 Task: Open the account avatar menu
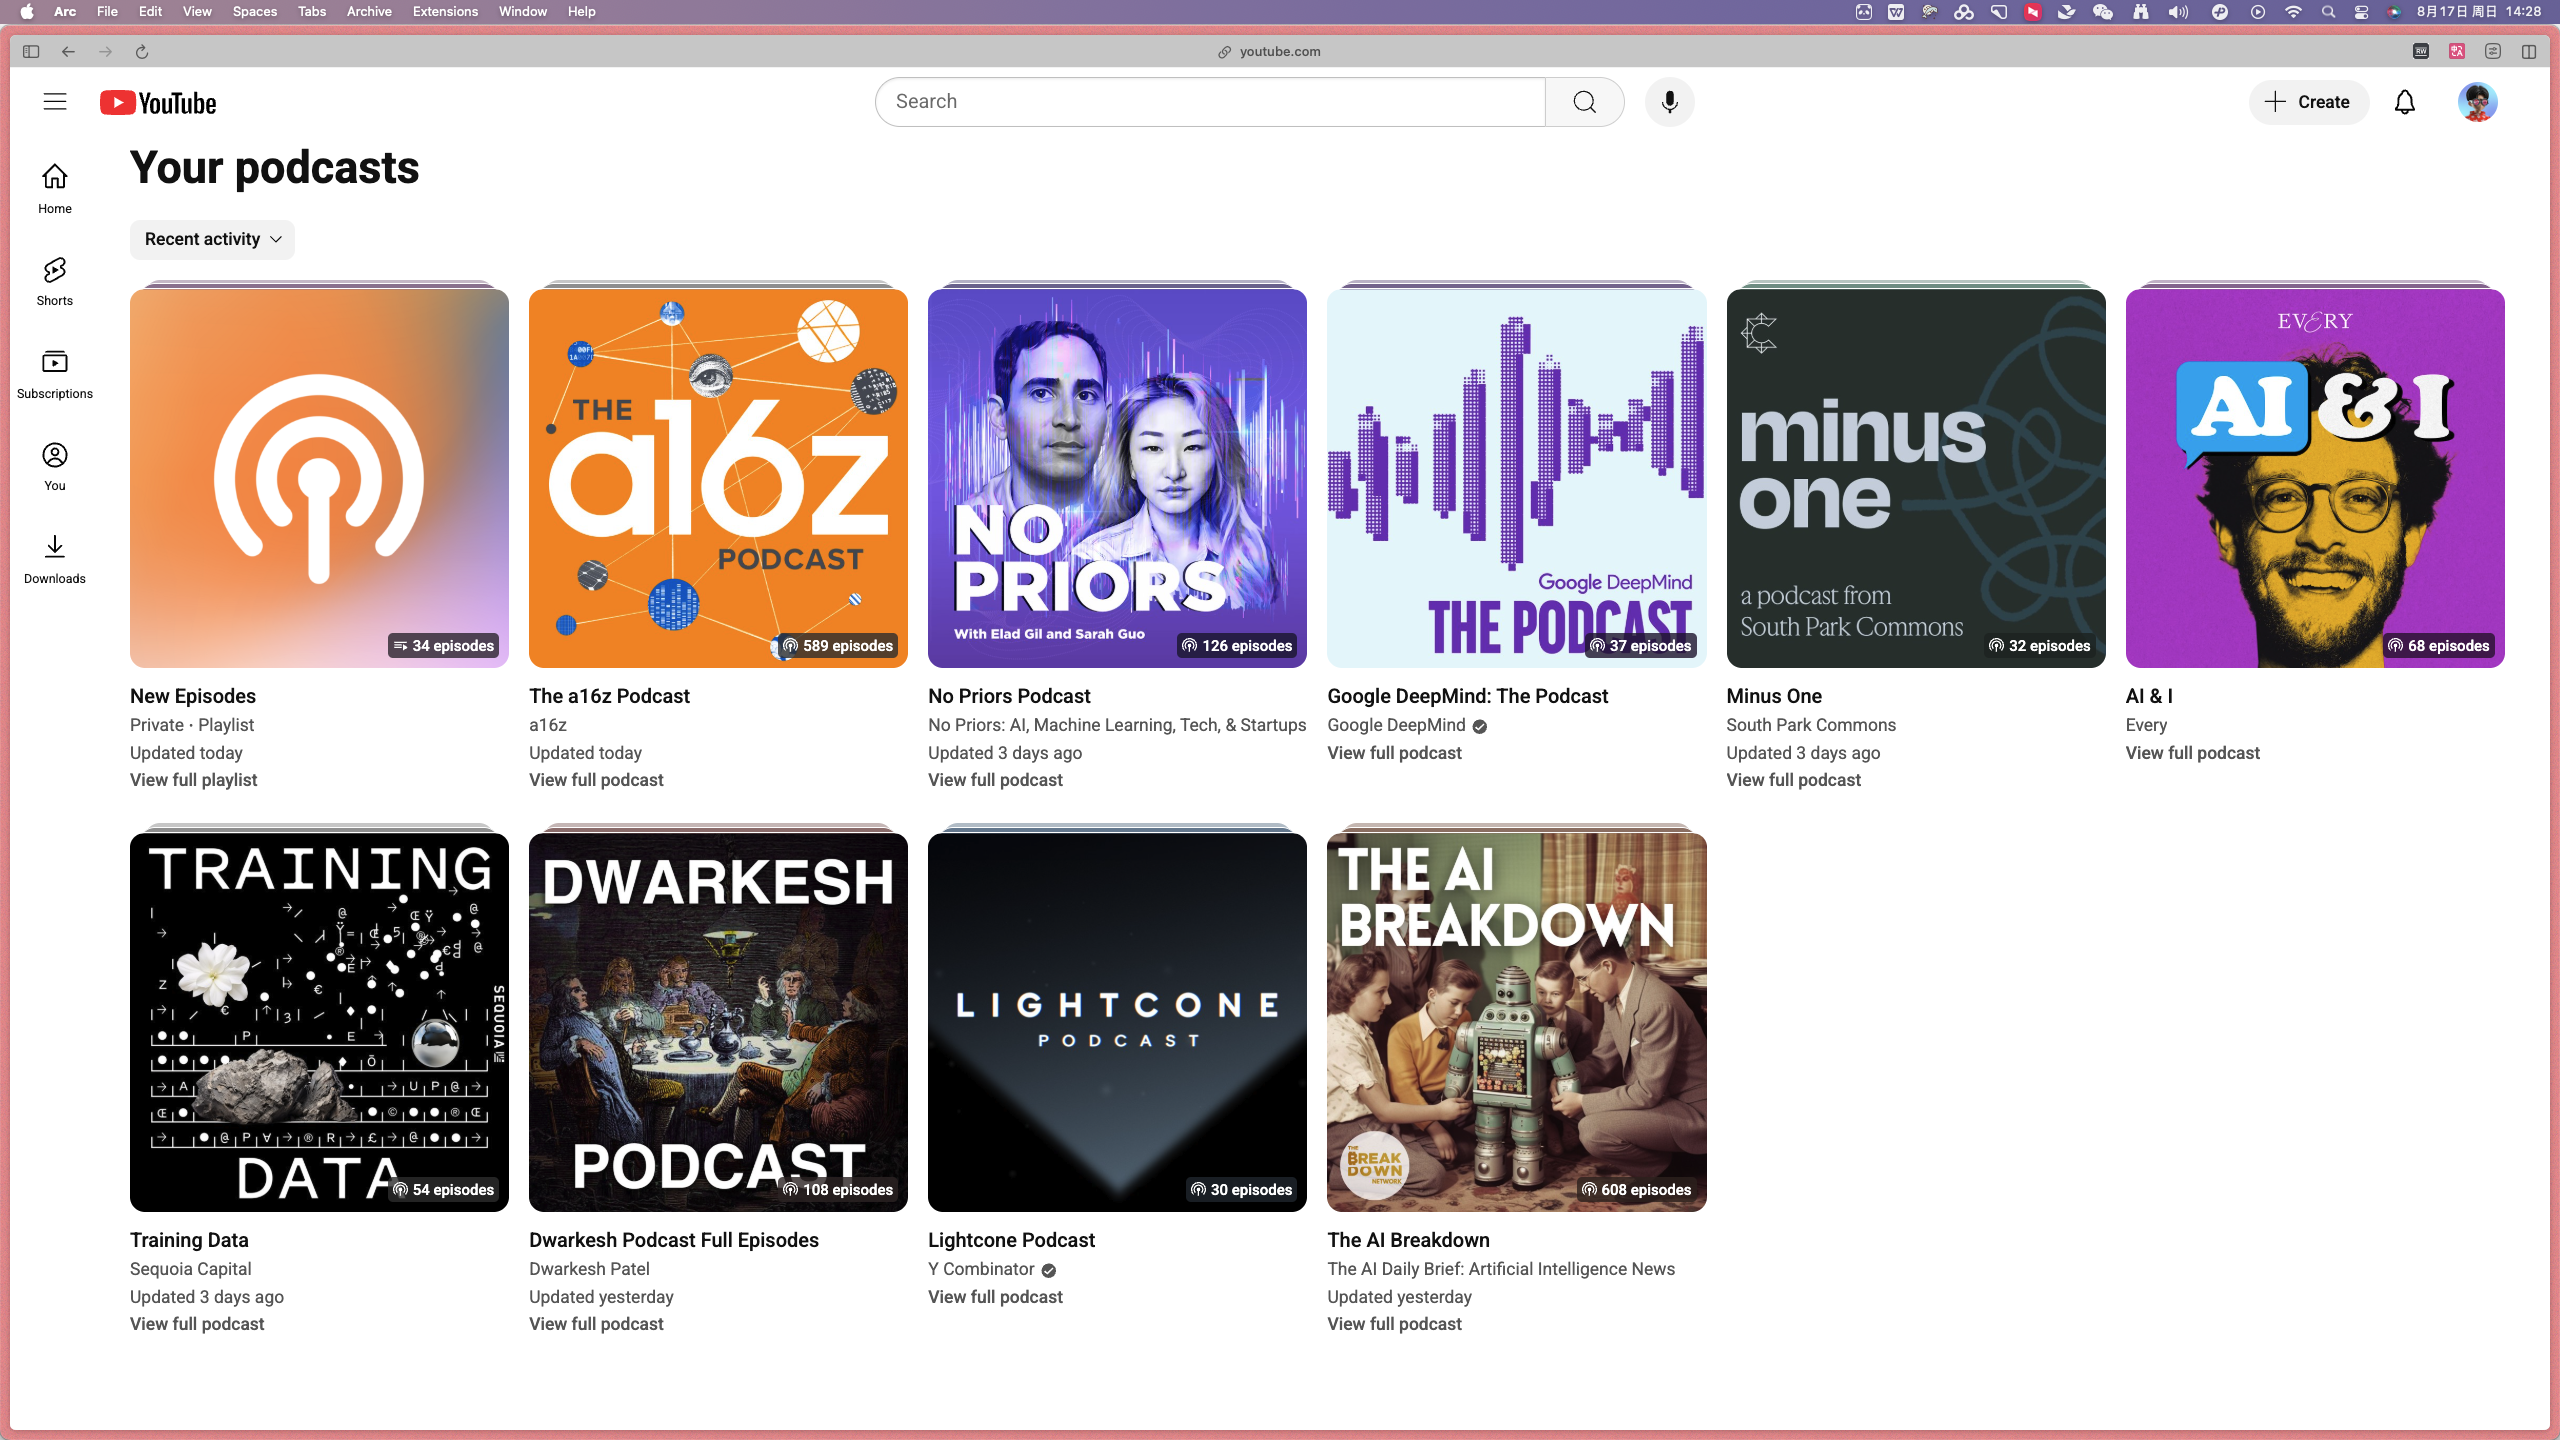[x=2477, y=102]
